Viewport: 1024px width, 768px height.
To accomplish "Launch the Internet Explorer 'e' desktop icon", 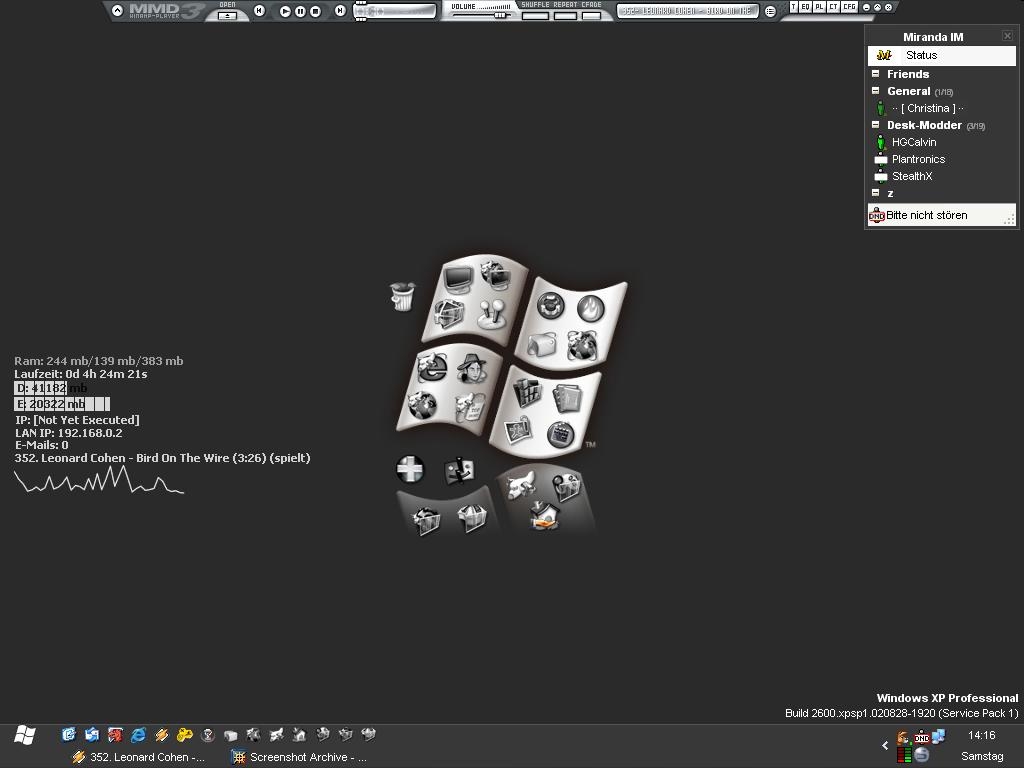I will click(x=432, y=368).
